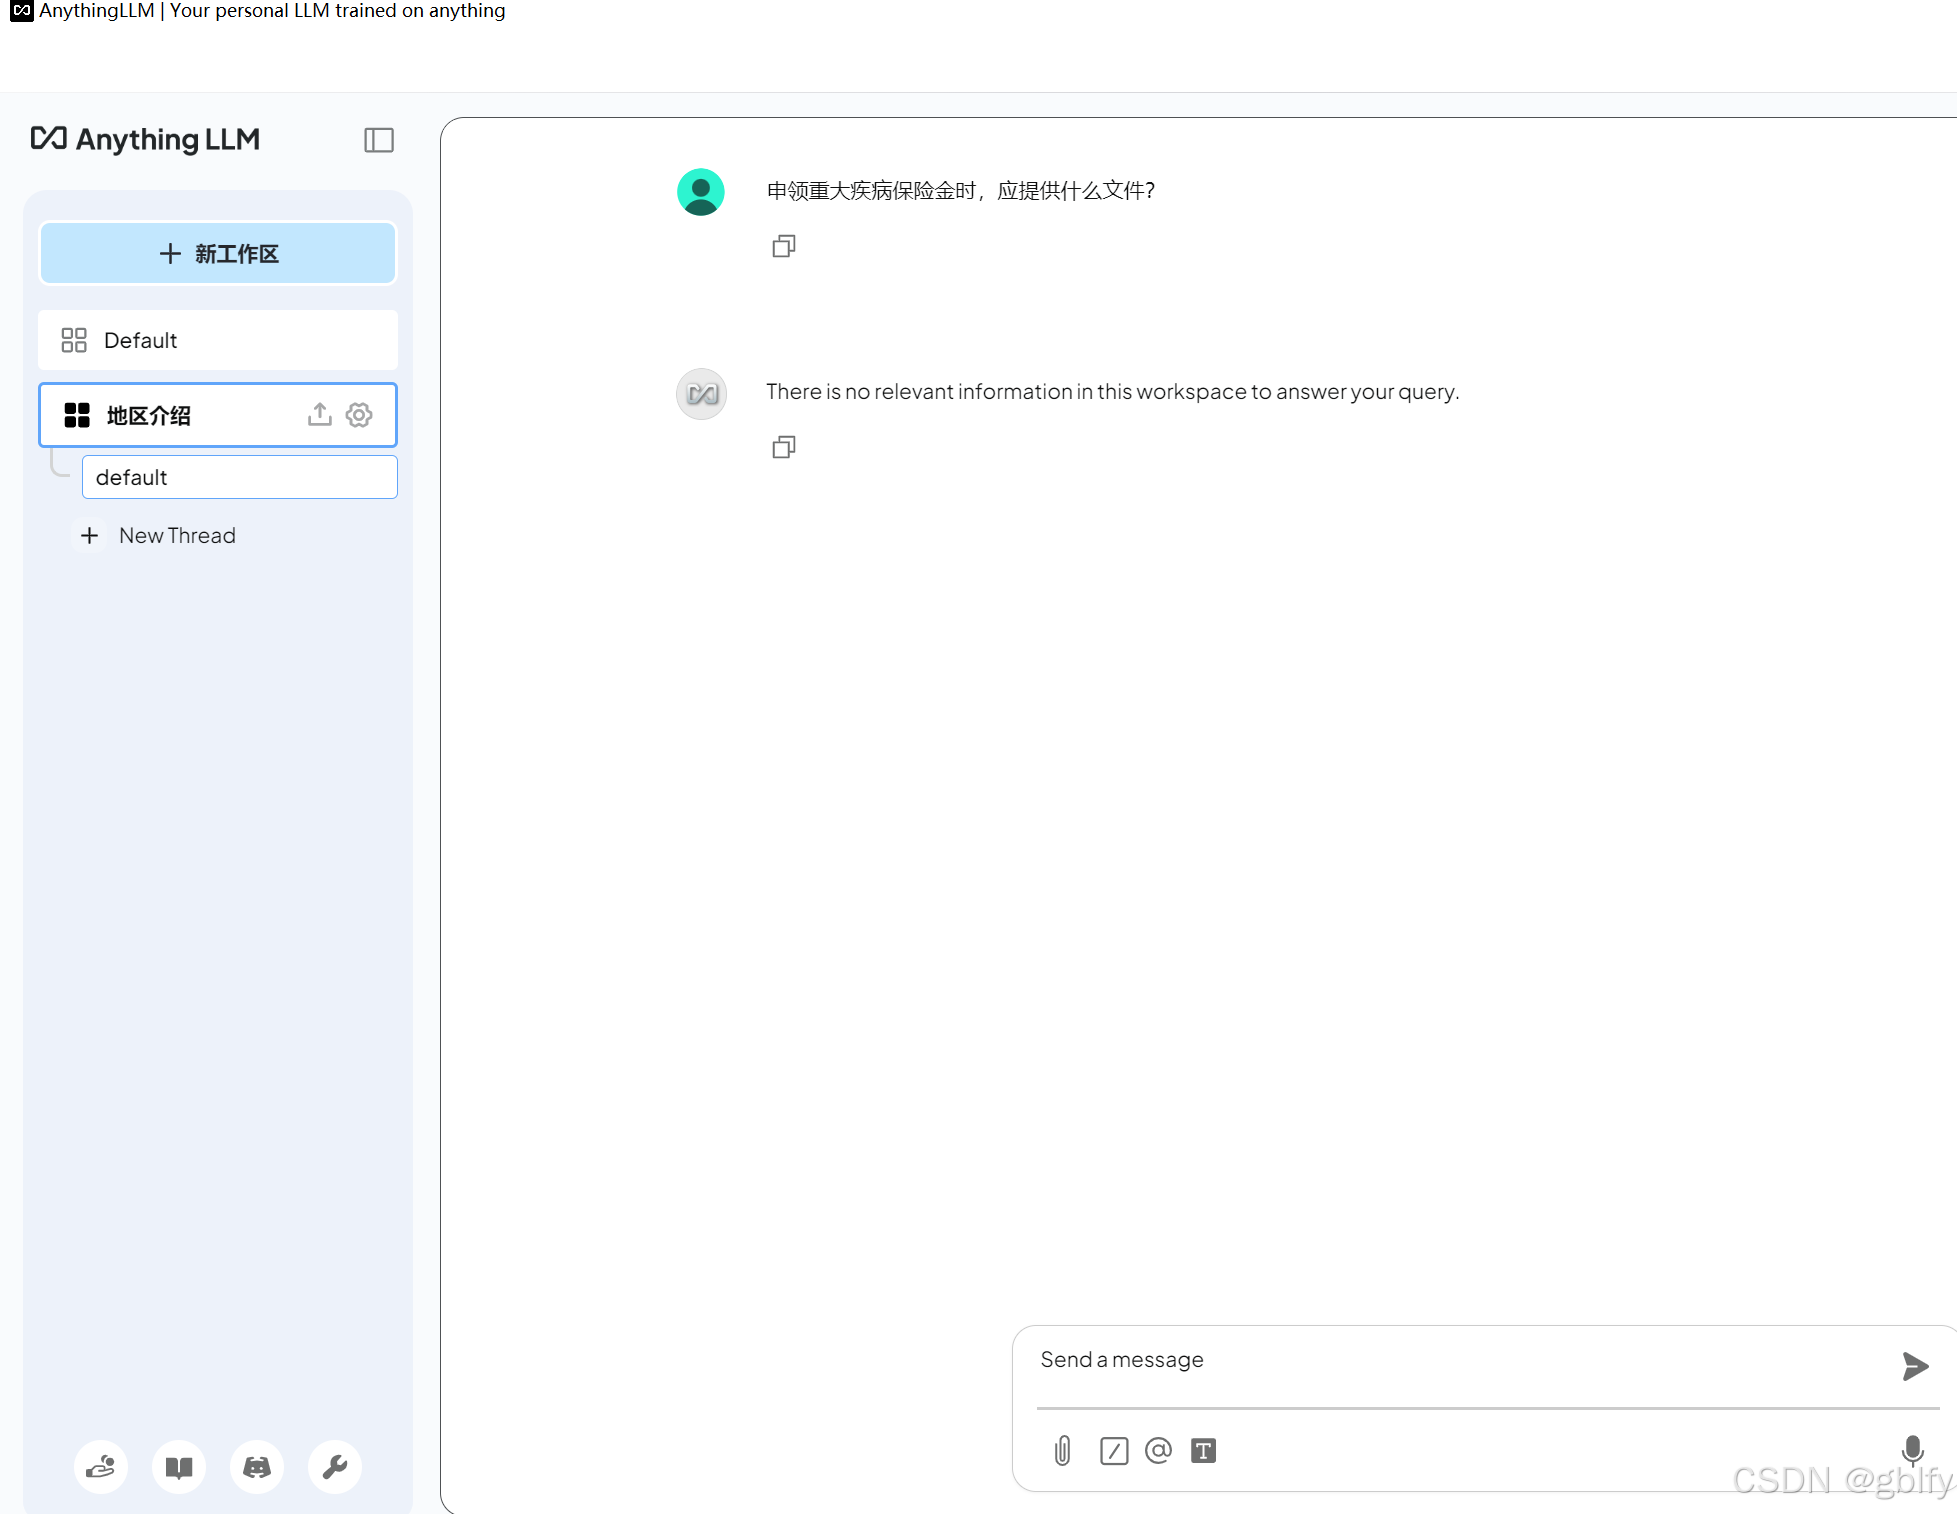Open 地区介绍 workspace settings gear
The image size is (1957, 1514).
click(359, 414)
